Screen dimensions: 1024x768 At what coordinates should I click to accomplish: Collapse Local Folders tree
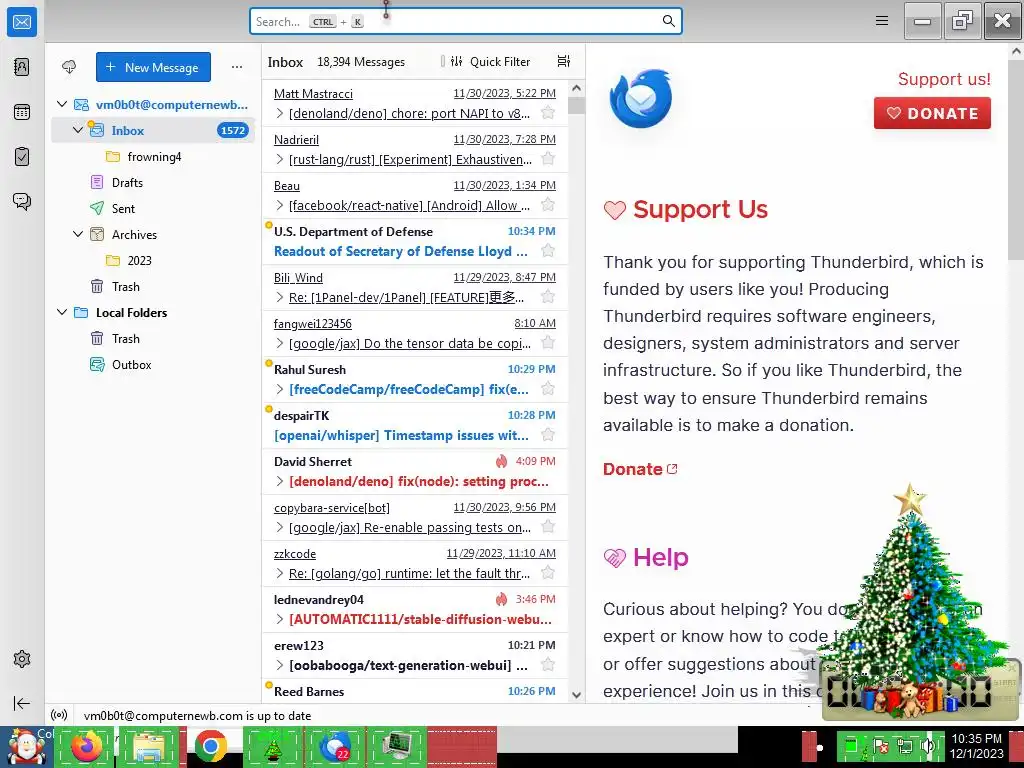[62, 312]
